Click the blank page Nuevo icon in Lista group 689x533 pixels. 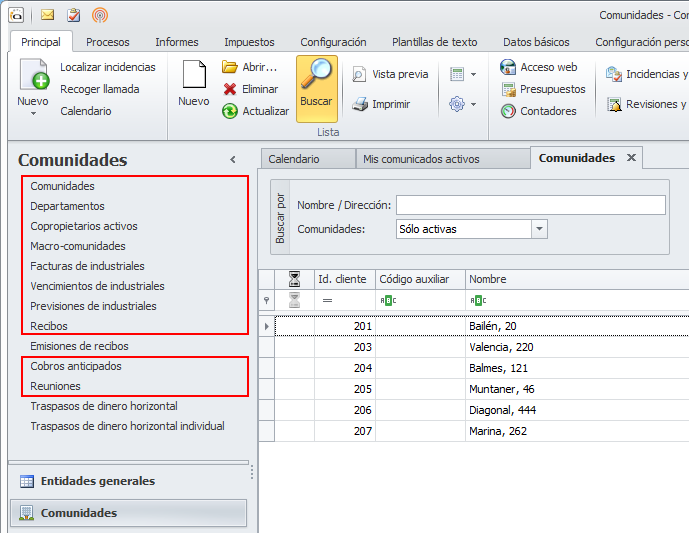[194, 74]
